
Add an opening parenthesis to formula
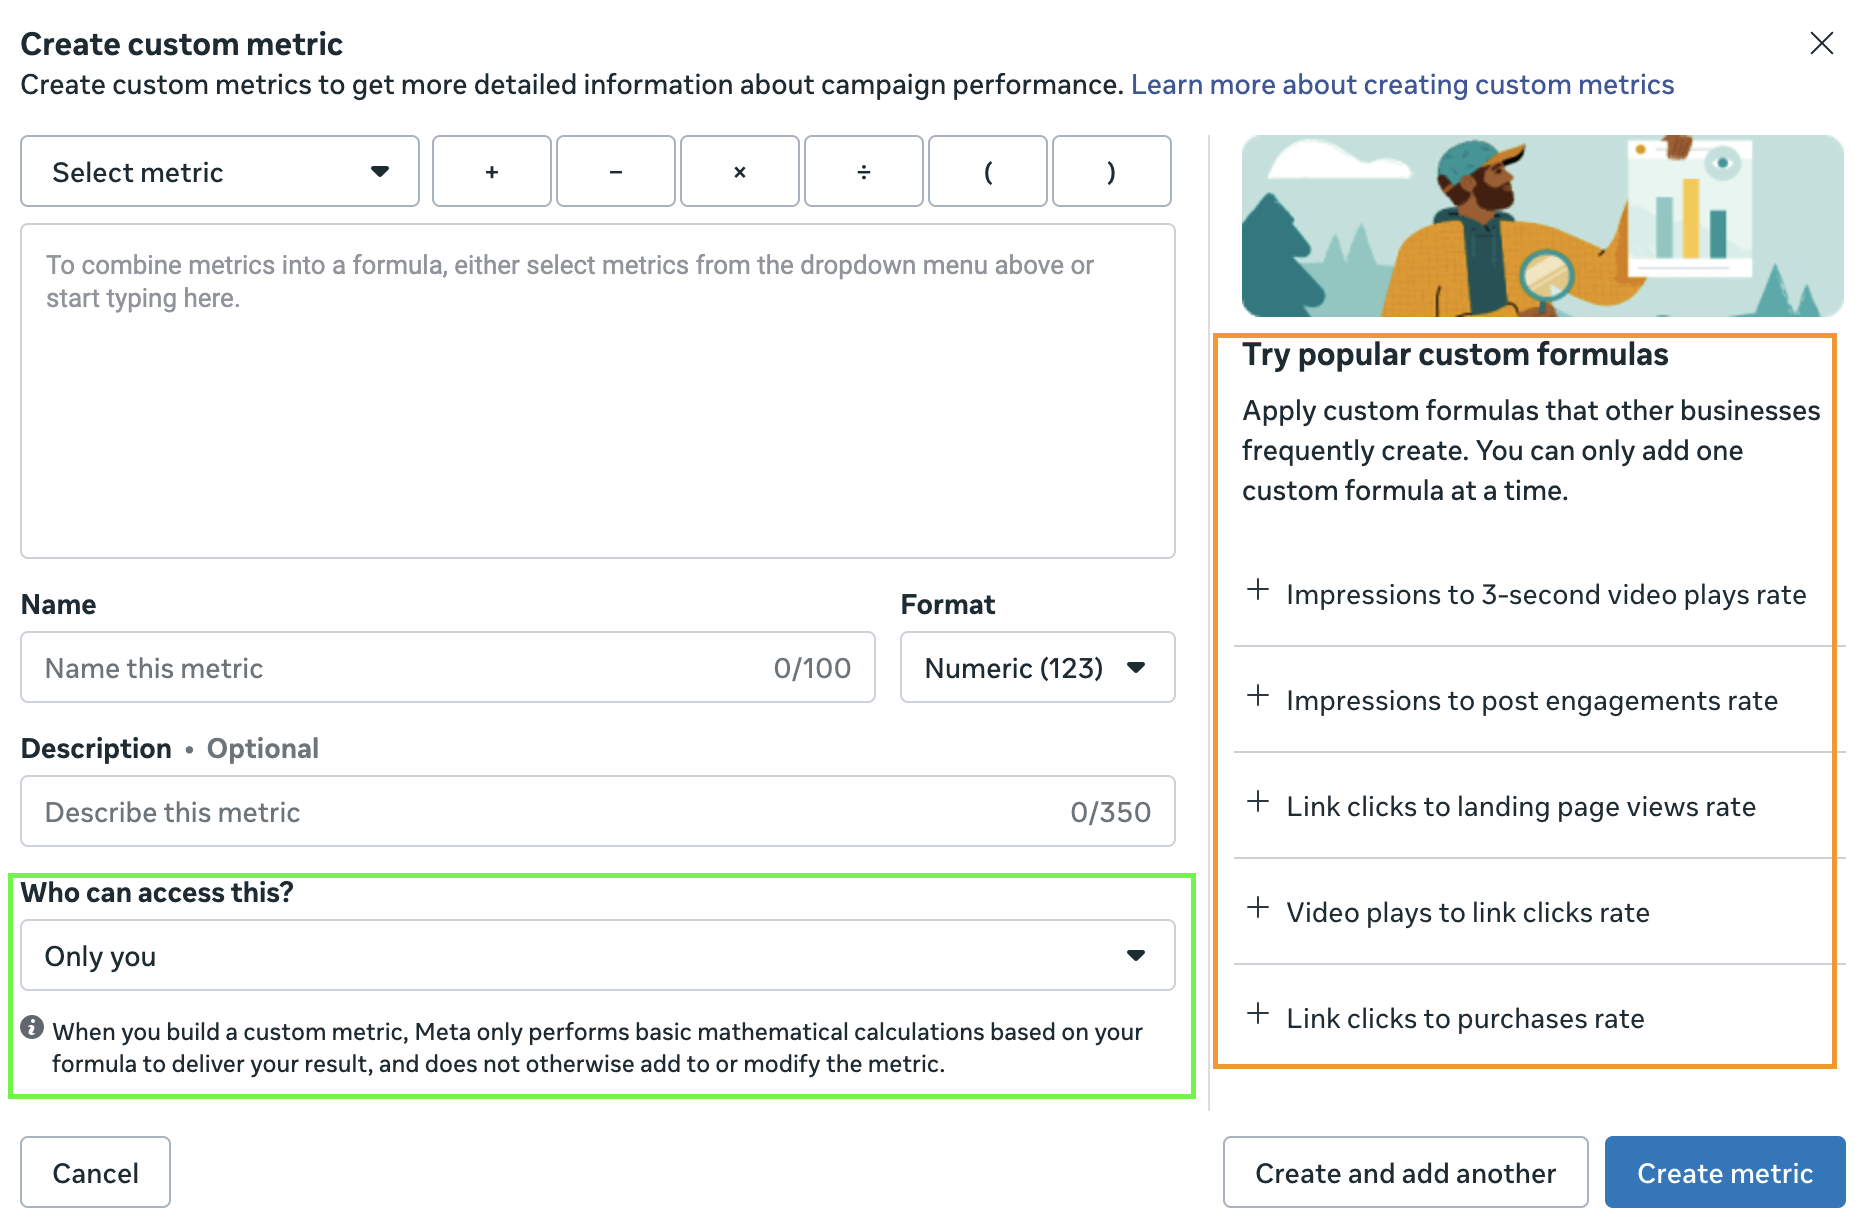click(x=987, y=172)
